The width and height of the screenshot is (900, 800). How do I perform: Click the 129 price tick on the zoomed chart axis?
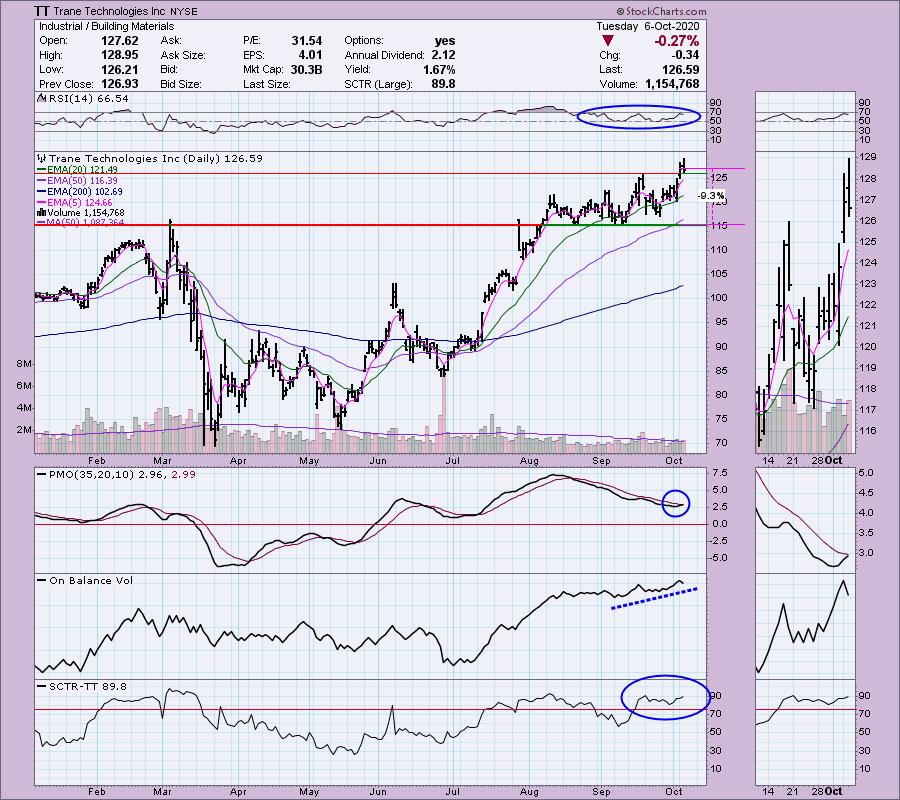point(868,157)
